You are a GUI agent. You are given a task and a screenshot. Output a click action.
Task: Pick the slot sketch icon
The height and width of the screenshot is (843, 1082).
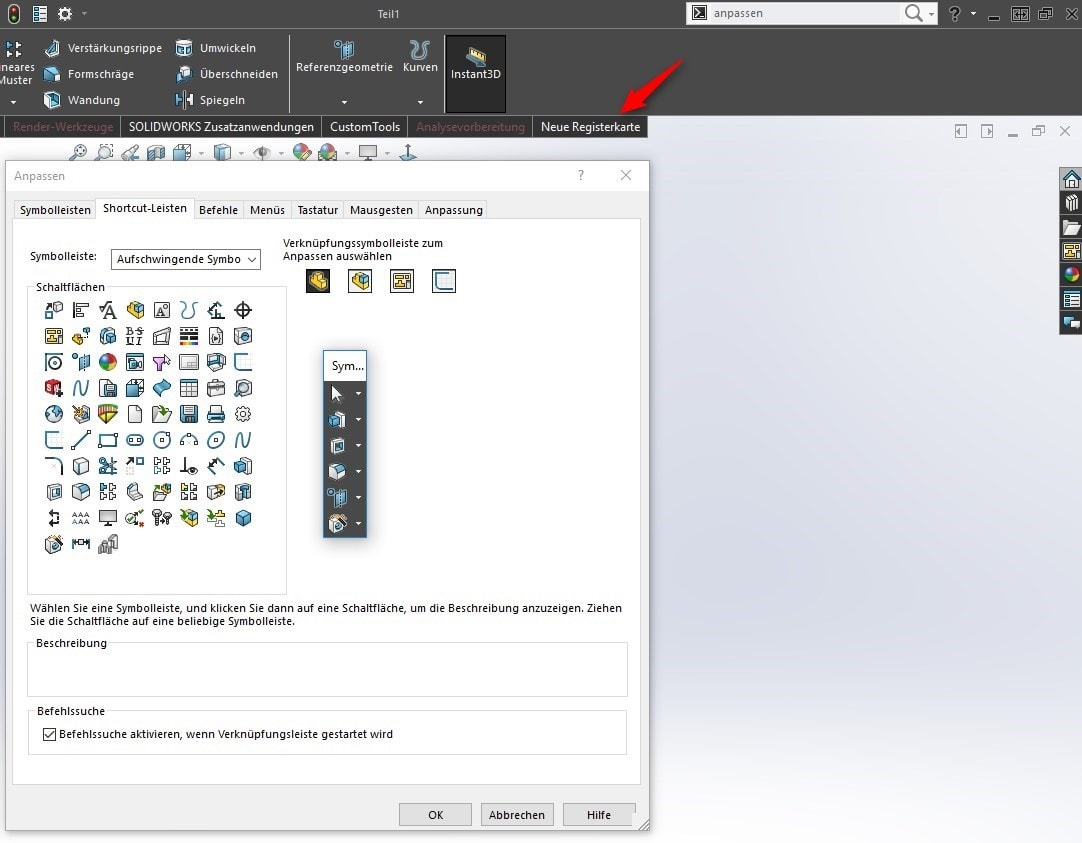[135, 440]
